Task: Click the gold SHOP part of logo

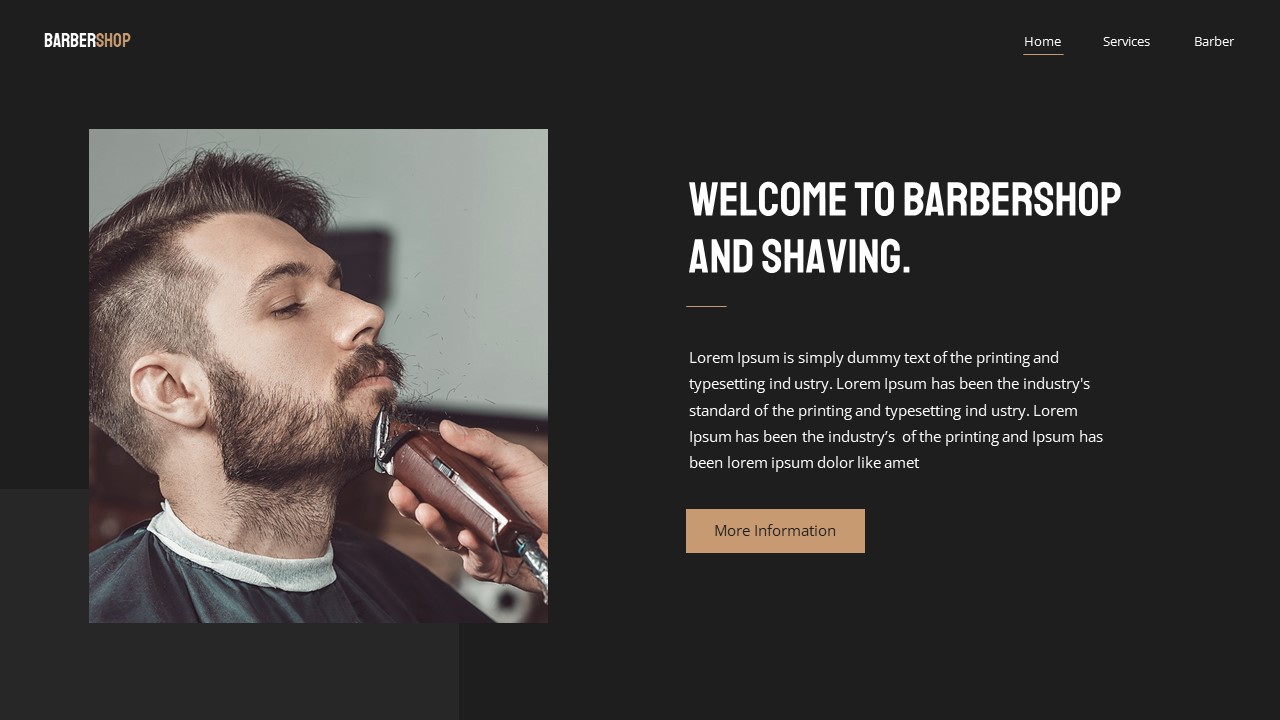Action: click(113, 40)
